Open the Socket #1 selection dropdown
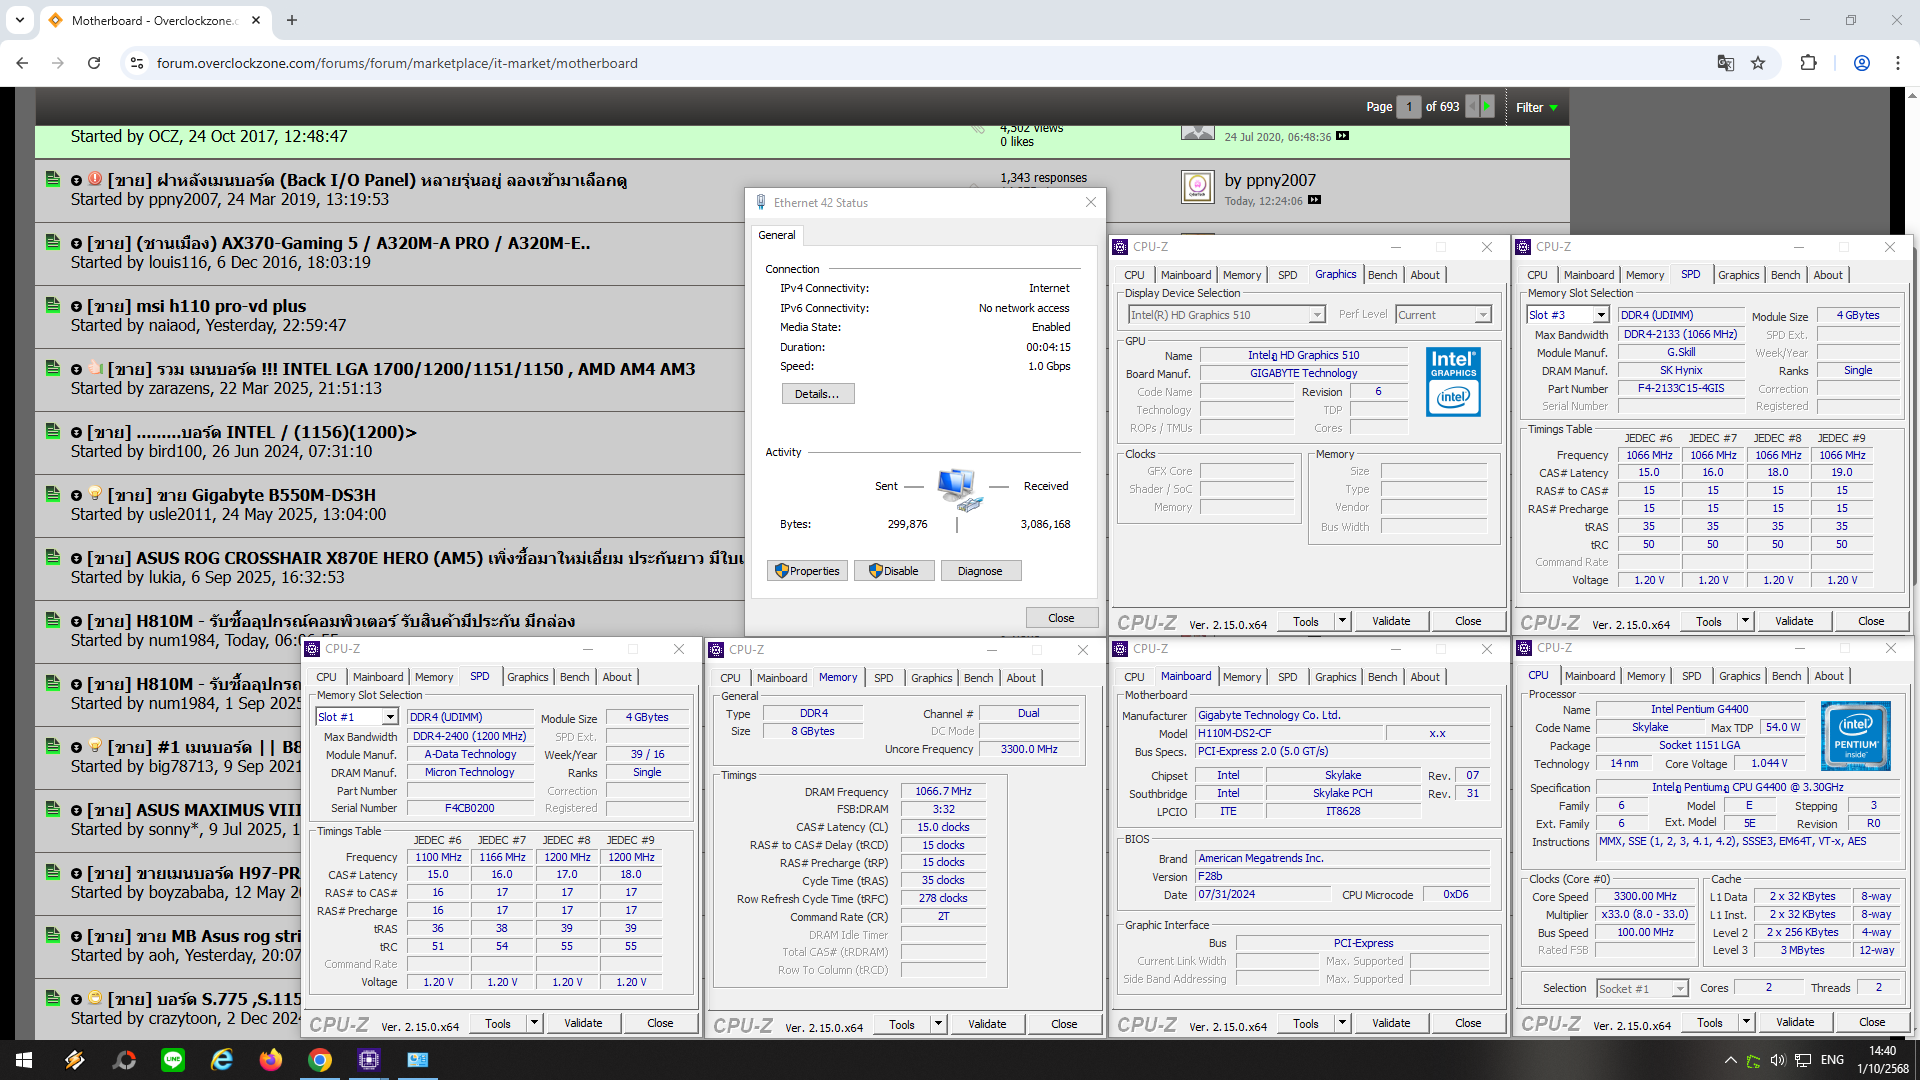1920x1080 pixels. coord(1680,989)
